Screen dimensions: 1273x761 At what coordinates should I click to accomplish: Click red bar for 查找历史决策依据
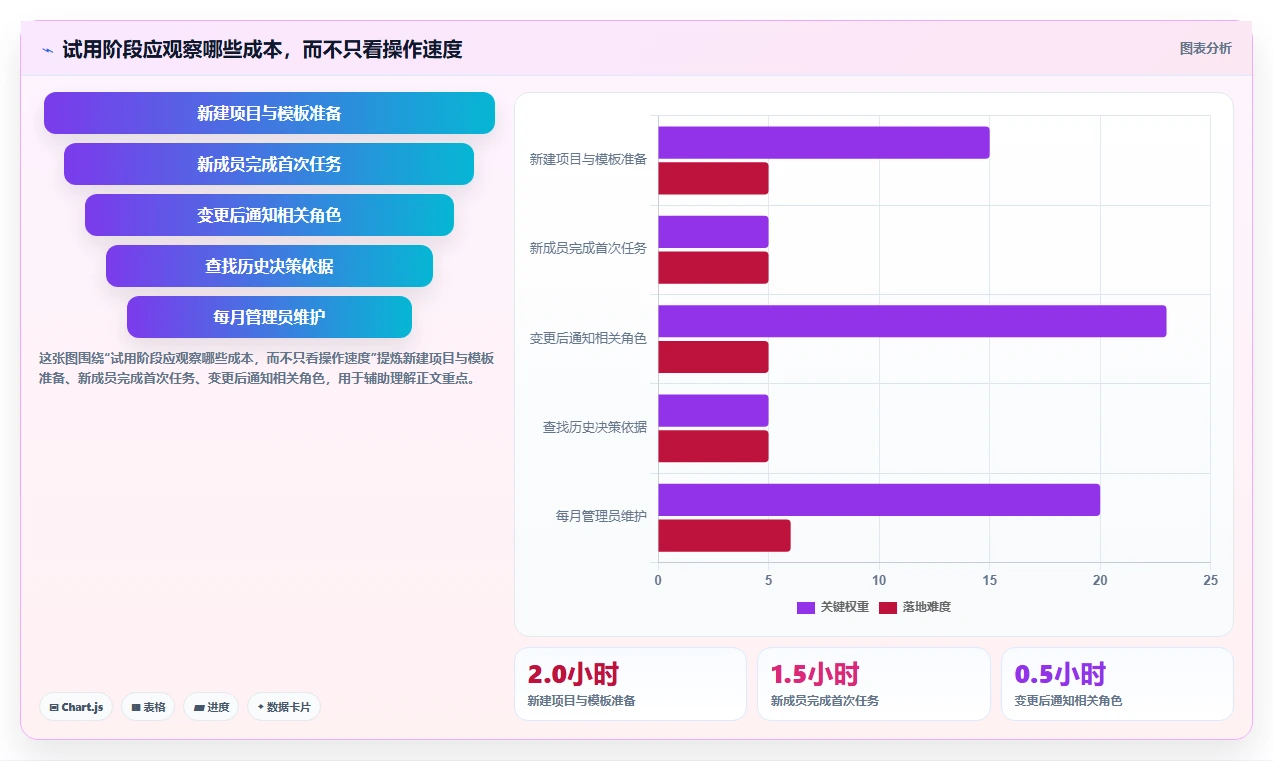coord(713,447)
